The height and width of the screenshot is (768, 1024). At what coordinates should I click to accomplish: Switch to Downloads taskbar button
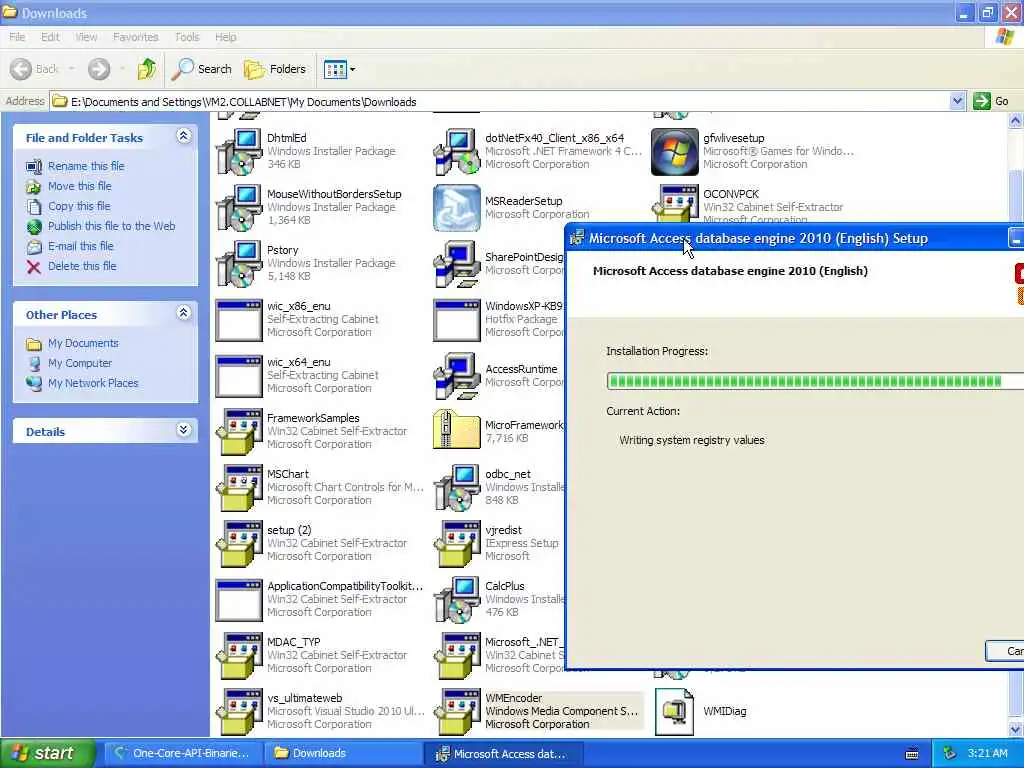pos(342,753)
